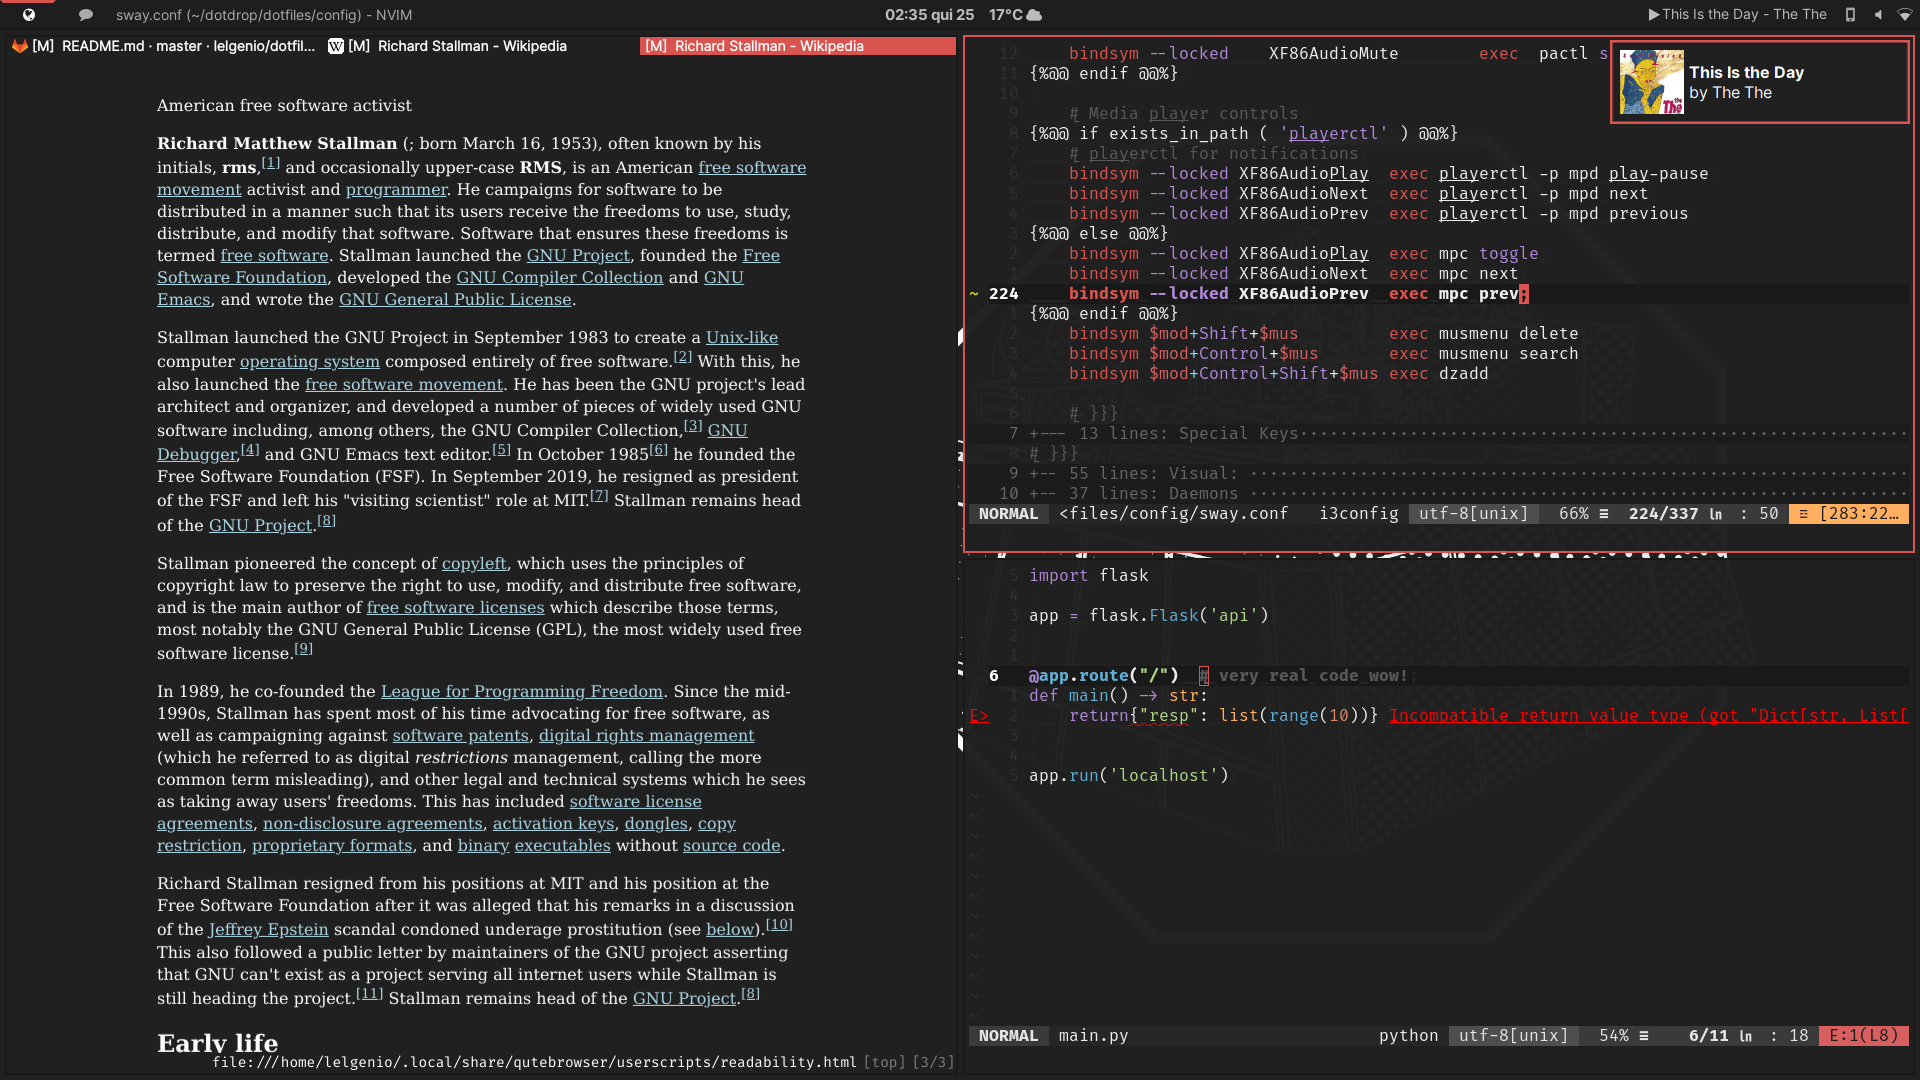Open the 'GNU Compiler Collection' link
The height and width of the screenshot is (1080, 1920).
click(560, 277)
